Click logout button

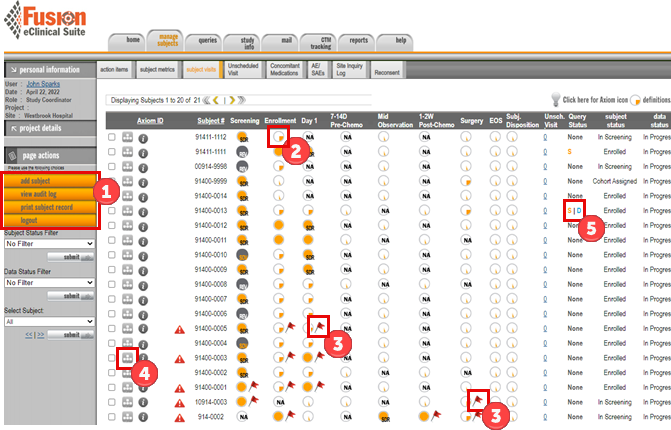pyautogui.click(x=50, y=220)
